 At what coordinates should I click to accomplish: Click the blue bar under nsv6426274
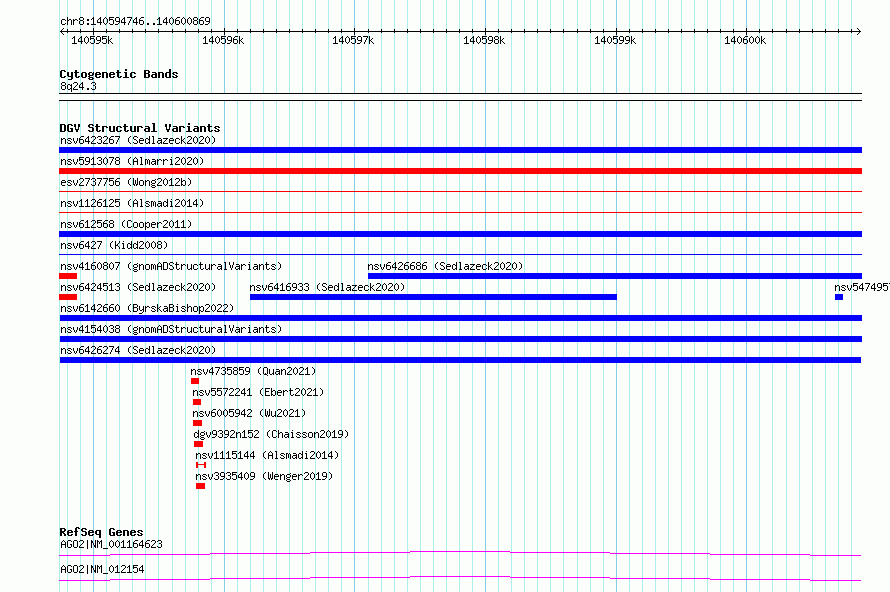pos(460,360)
